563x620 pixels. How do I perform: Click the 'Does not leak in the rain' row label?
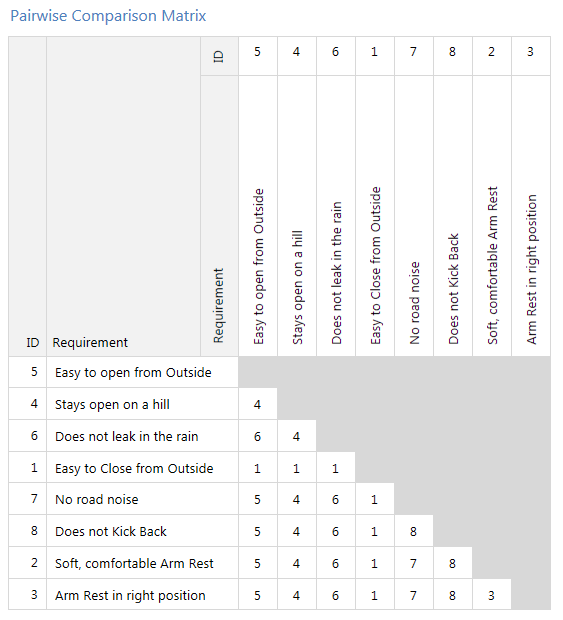(127, 437)
